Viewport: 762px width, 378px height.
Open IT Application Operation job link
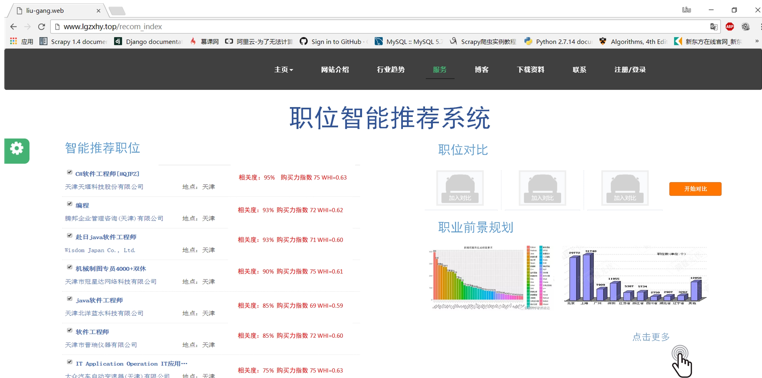pyautogui.click(x=131, y=363)
